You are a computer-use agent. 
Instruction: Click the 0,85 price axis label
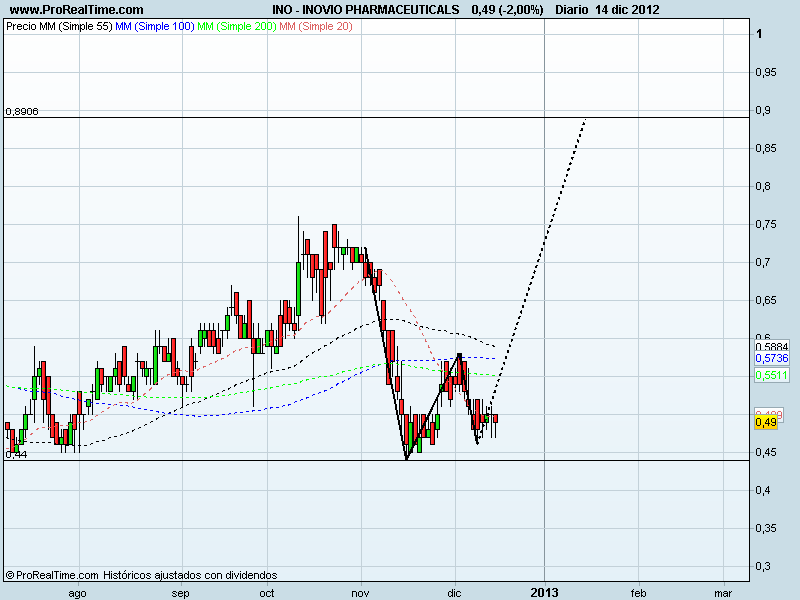tap(766, 148)
